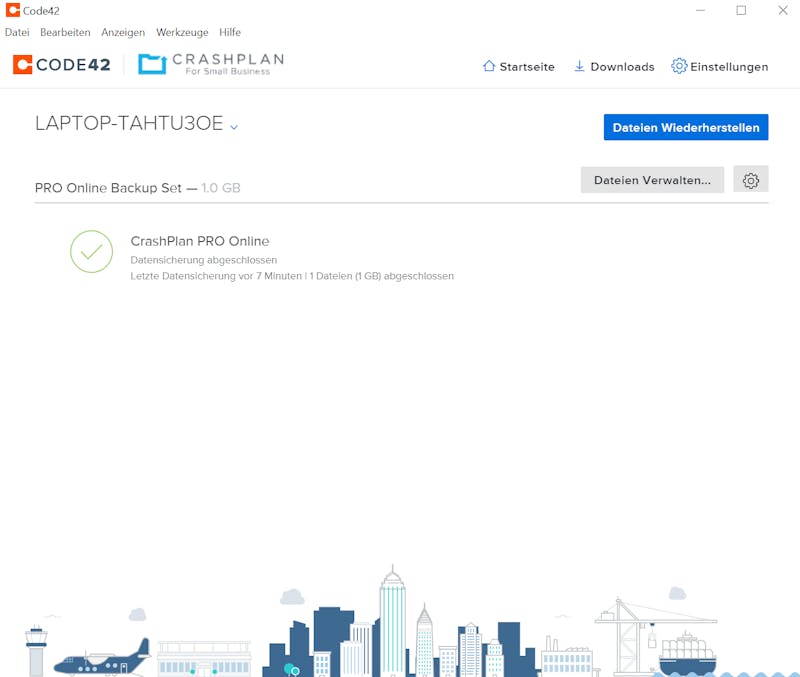Image resolution: width=800 pixels, height=677 pixels.
Task: Click the PRO Online Backup Set heading
Action: click(x=108, y=188)
